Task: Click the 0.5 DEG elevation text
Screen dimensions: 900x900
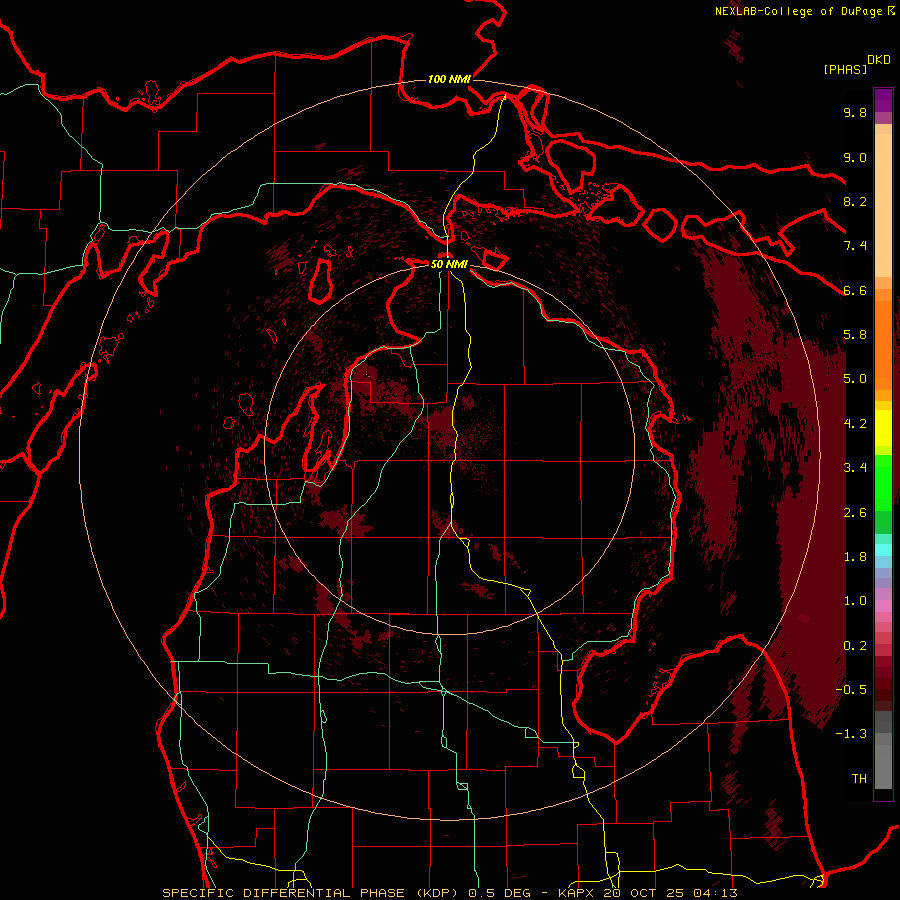Action: (x=501, y=893)
